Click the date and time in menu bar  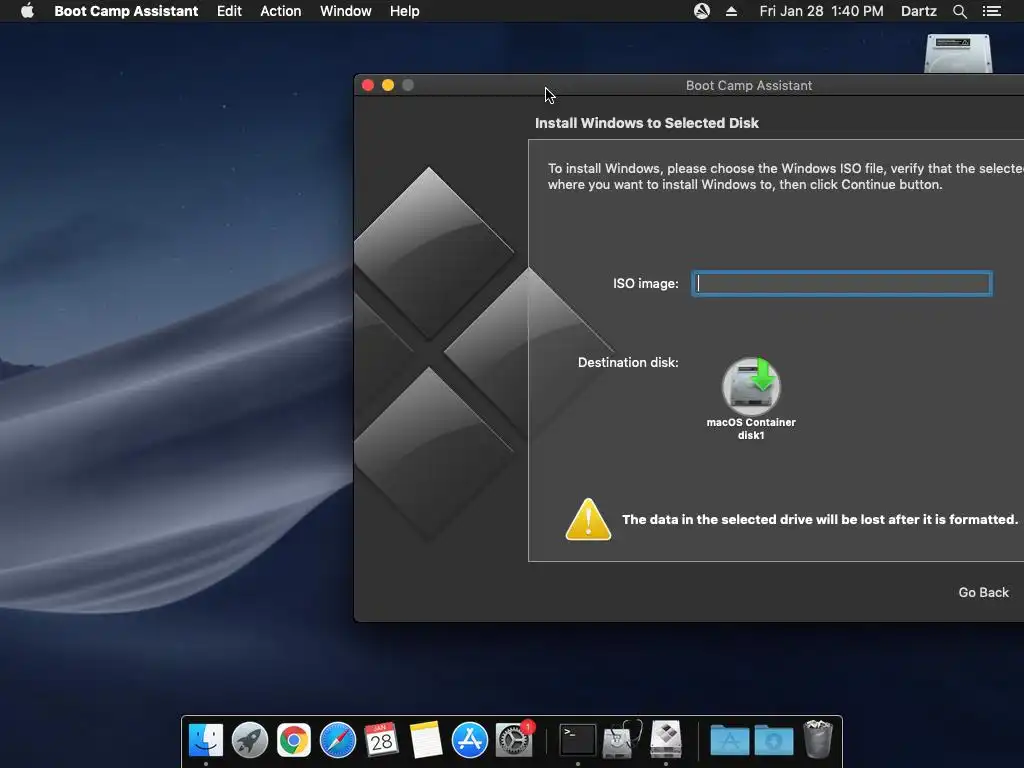[x=821, y=11]
